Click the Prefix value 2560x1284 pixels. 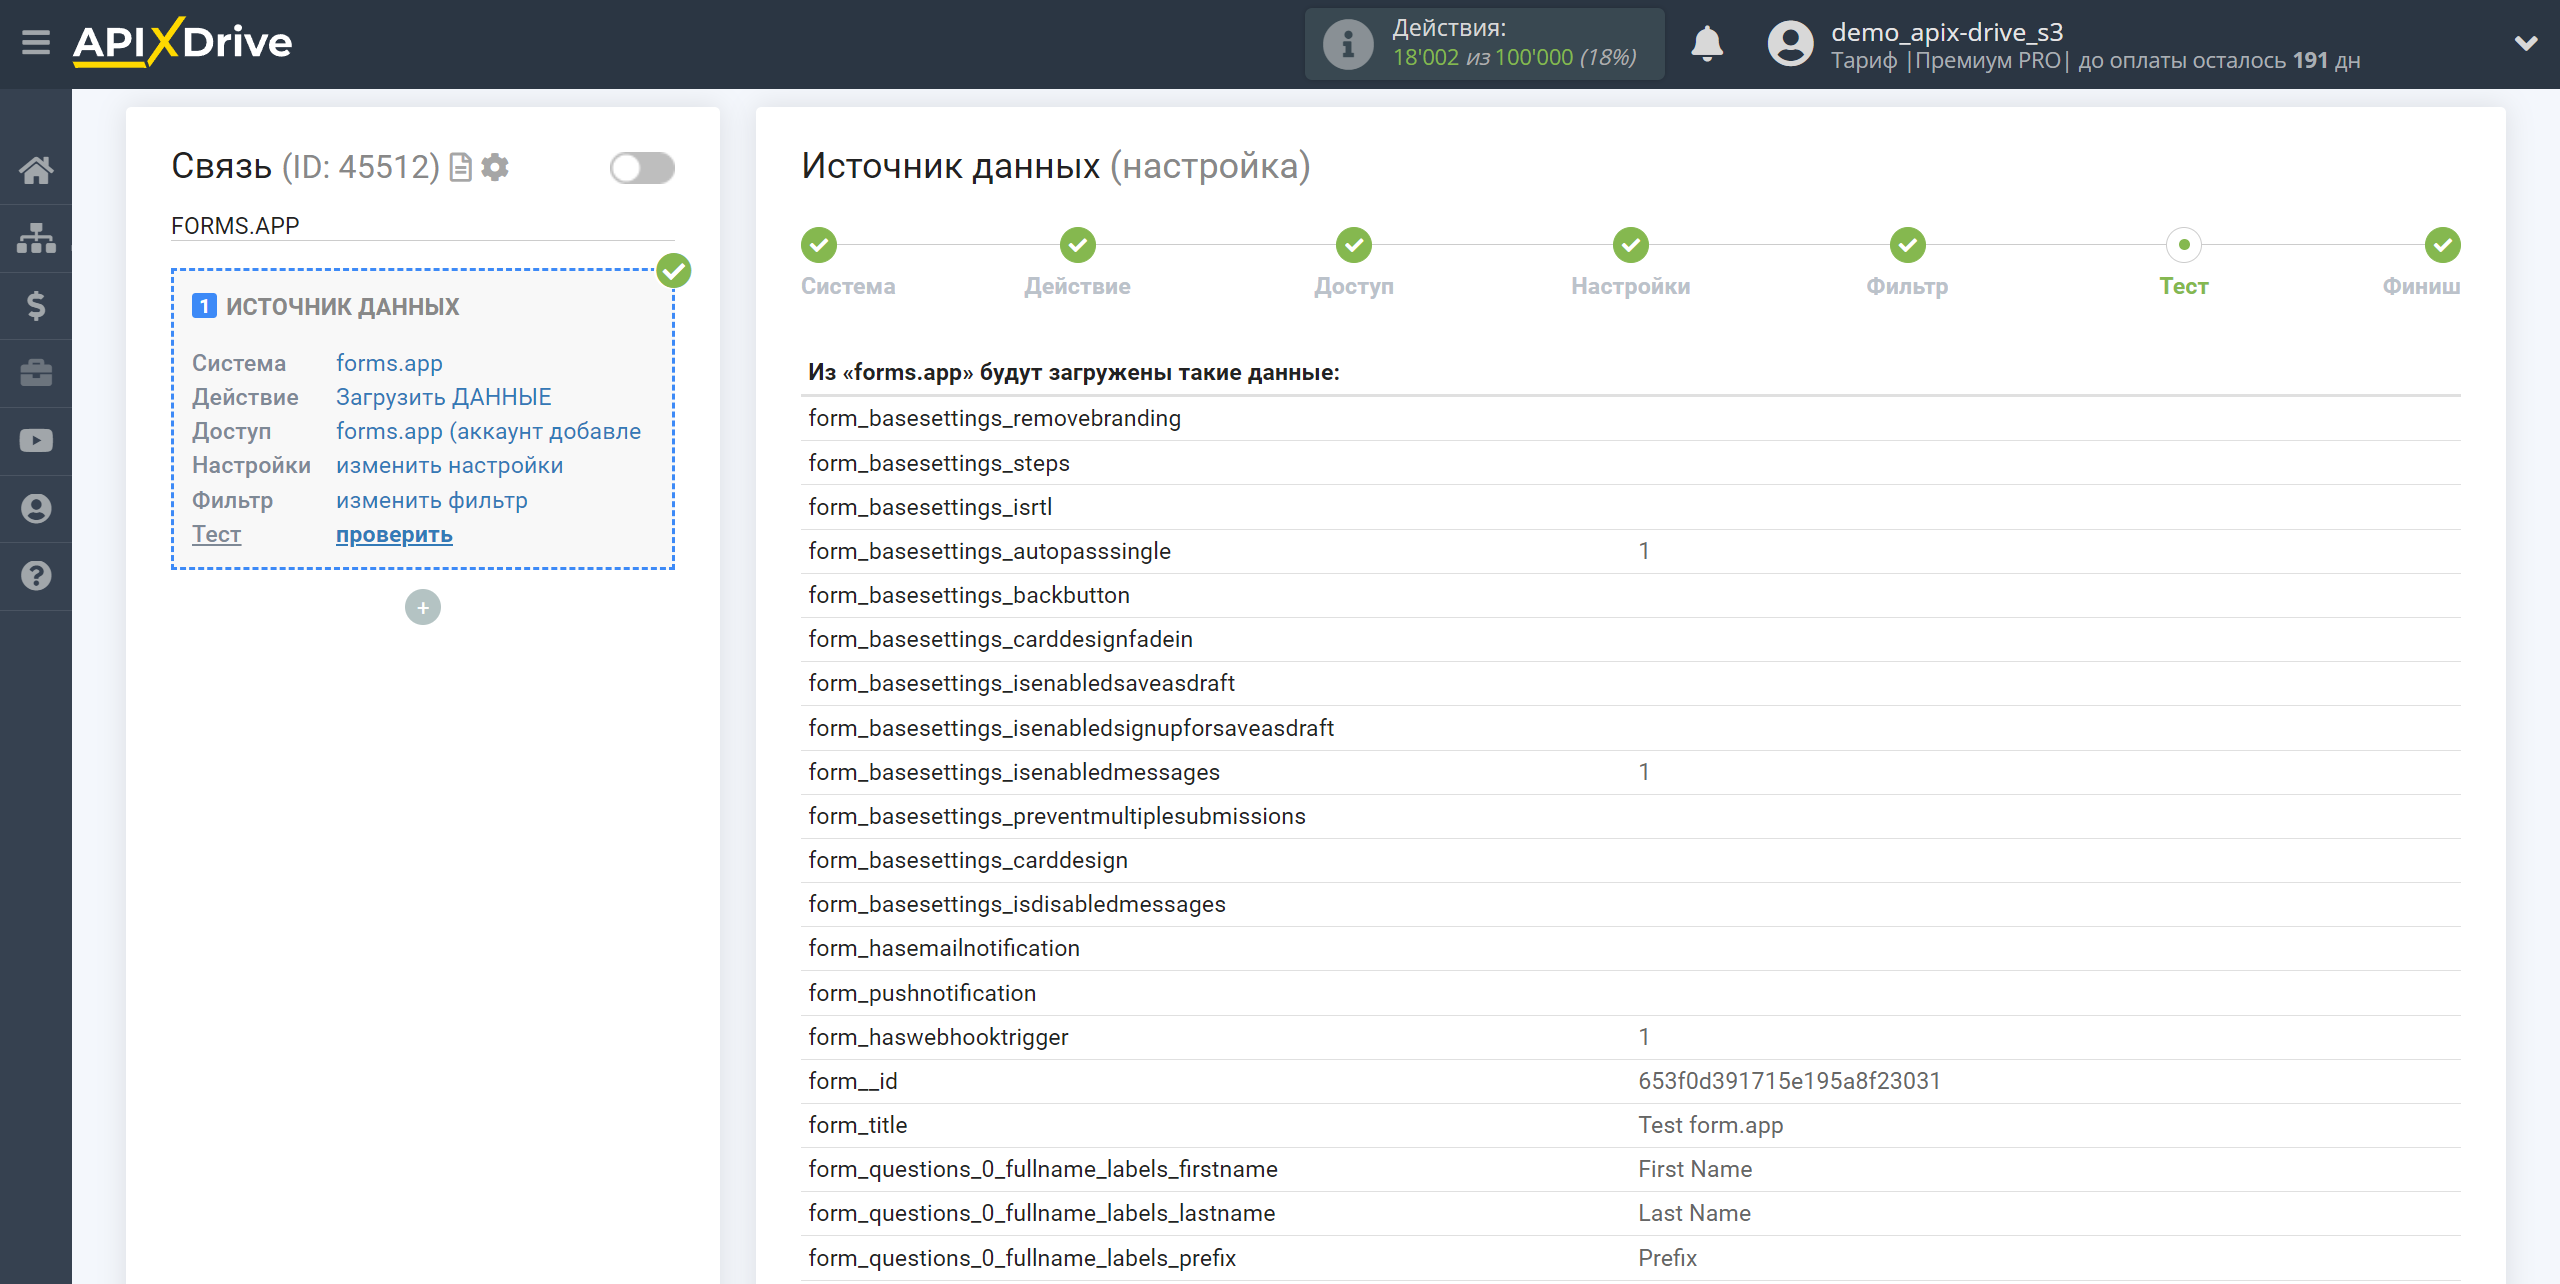pyautogui.click(x=1667, y=1258)
